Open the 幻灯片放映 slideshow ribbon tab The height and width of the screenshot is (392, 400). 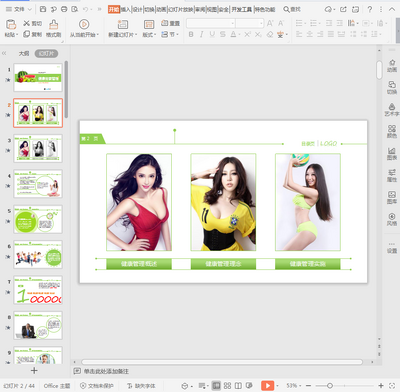pyautogui.click(x=181, y=9)
